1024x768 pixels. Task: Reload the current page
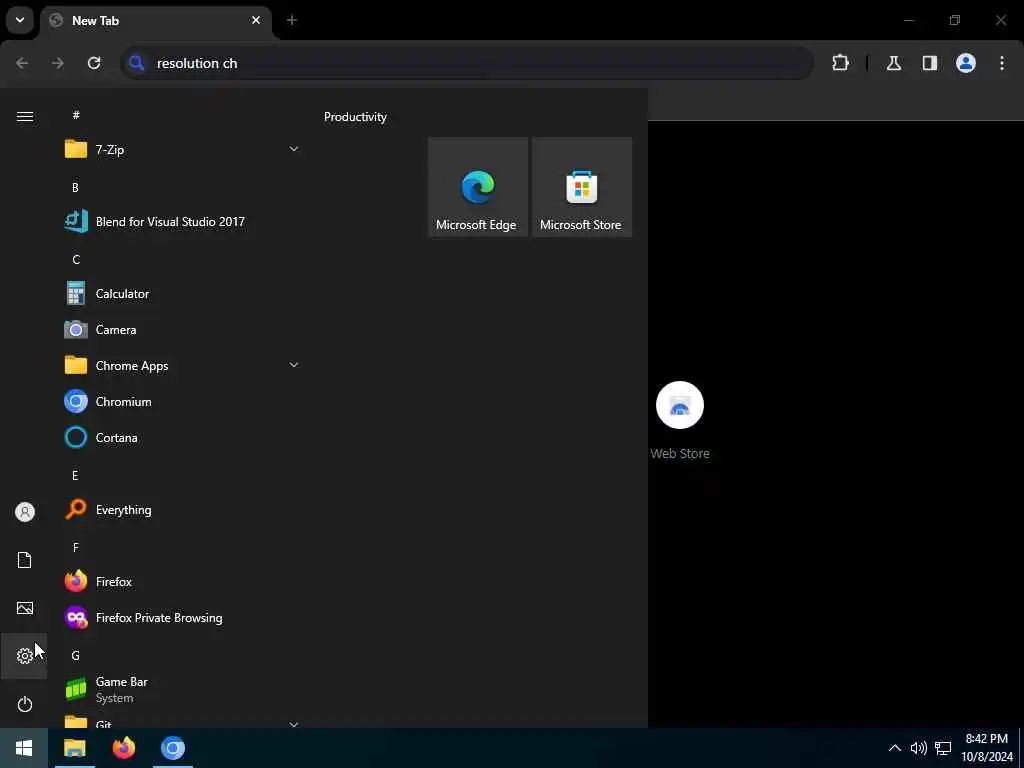(94, 63)
